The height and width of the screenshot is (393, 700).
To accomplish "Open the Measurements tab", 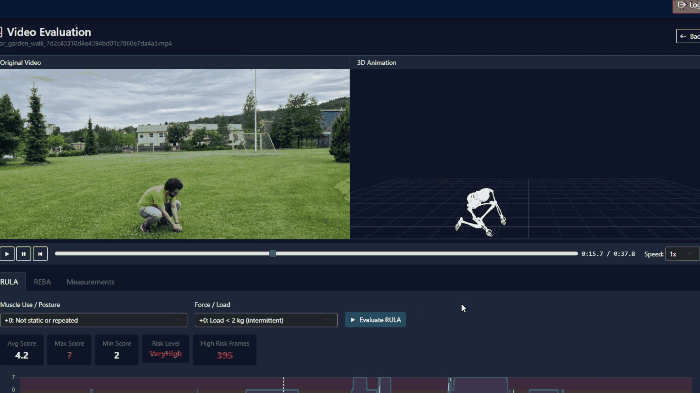I will point(90,282).
